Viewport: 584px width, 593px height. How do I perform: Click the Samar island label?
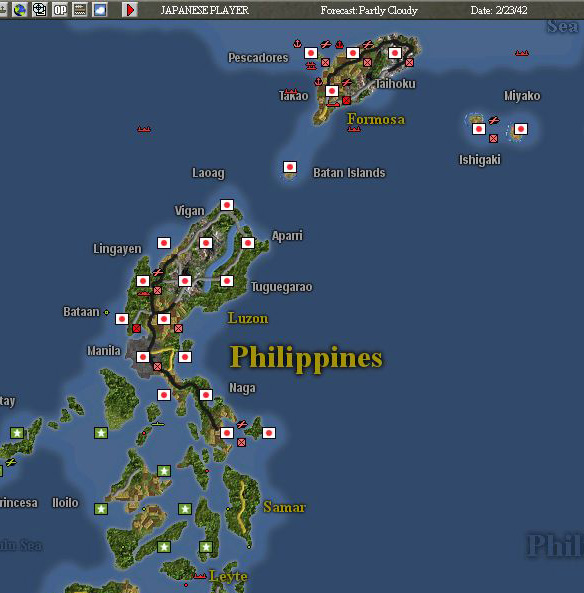[x=284, y=507]
